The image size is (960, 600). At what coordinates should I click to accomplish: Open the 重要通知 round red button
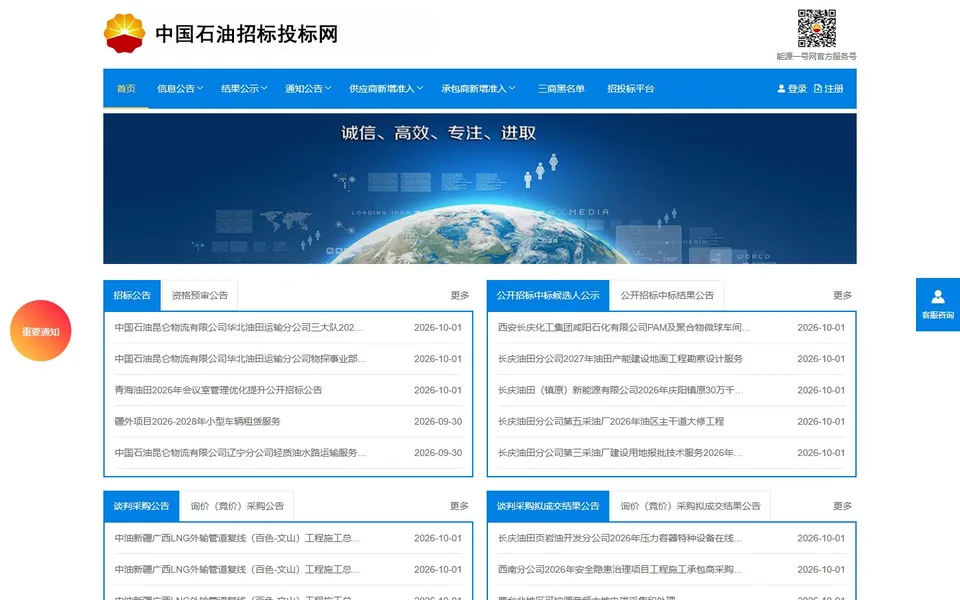coord(40,331)
